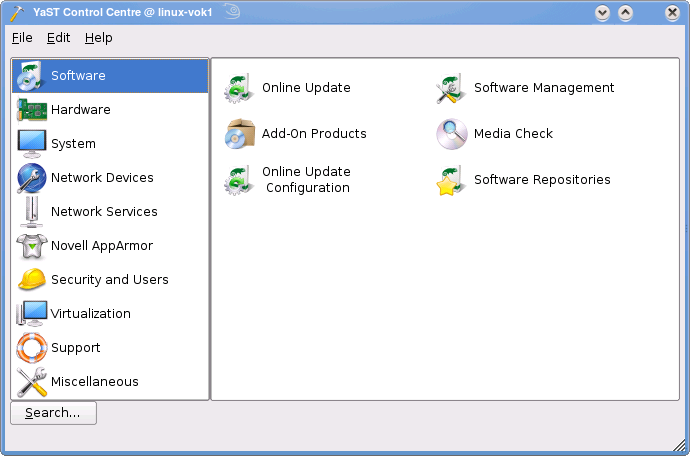
Task: Select the Hardware circuit card icon
Action: 31,110
